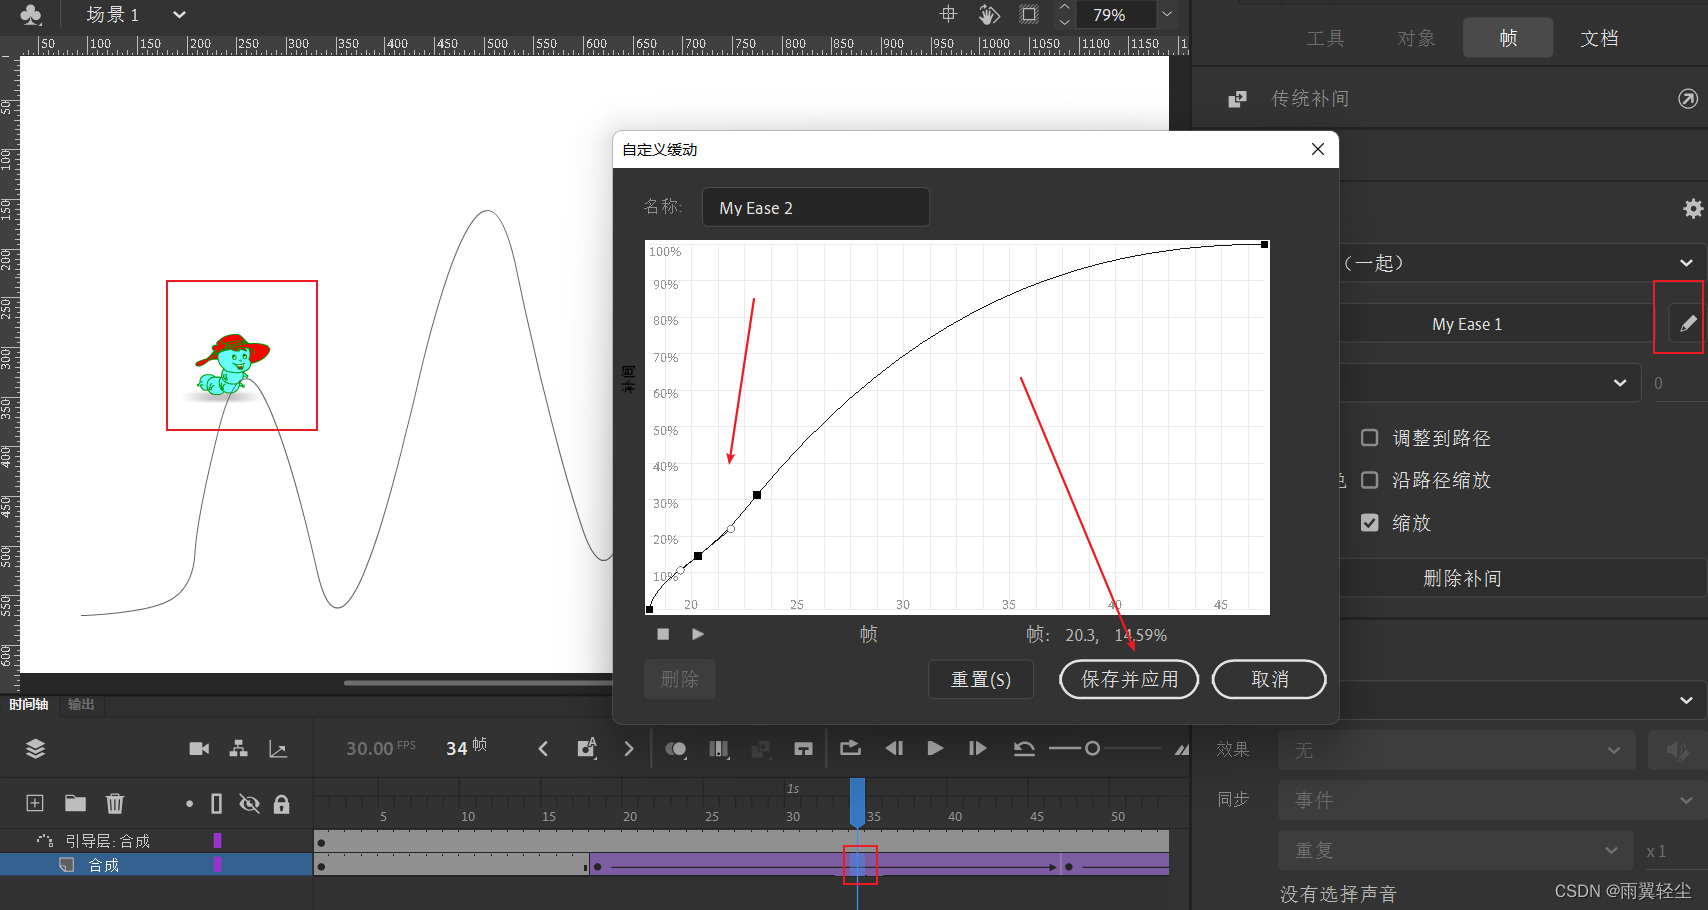
Task: Uncheck the 缩放 checkbox
Action: point(1370,522)
